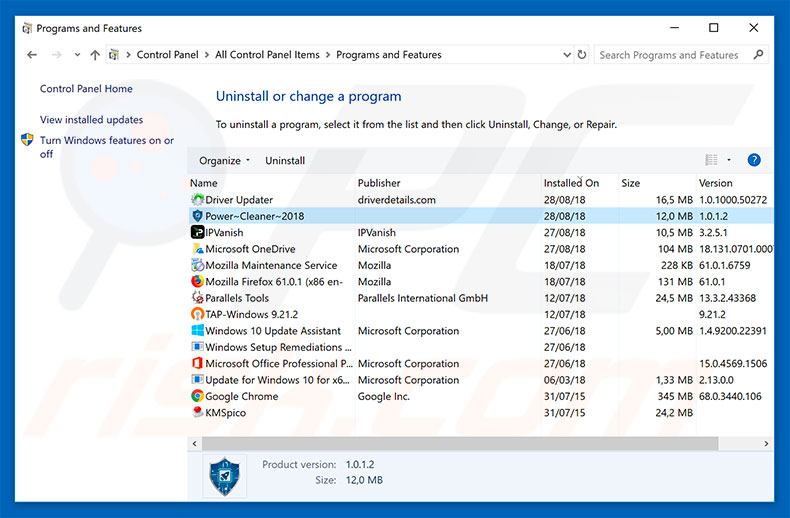The height and width of the screenshot is (518, 790).
Task: Open View installed updates link
Action: [x=91, y=119]
